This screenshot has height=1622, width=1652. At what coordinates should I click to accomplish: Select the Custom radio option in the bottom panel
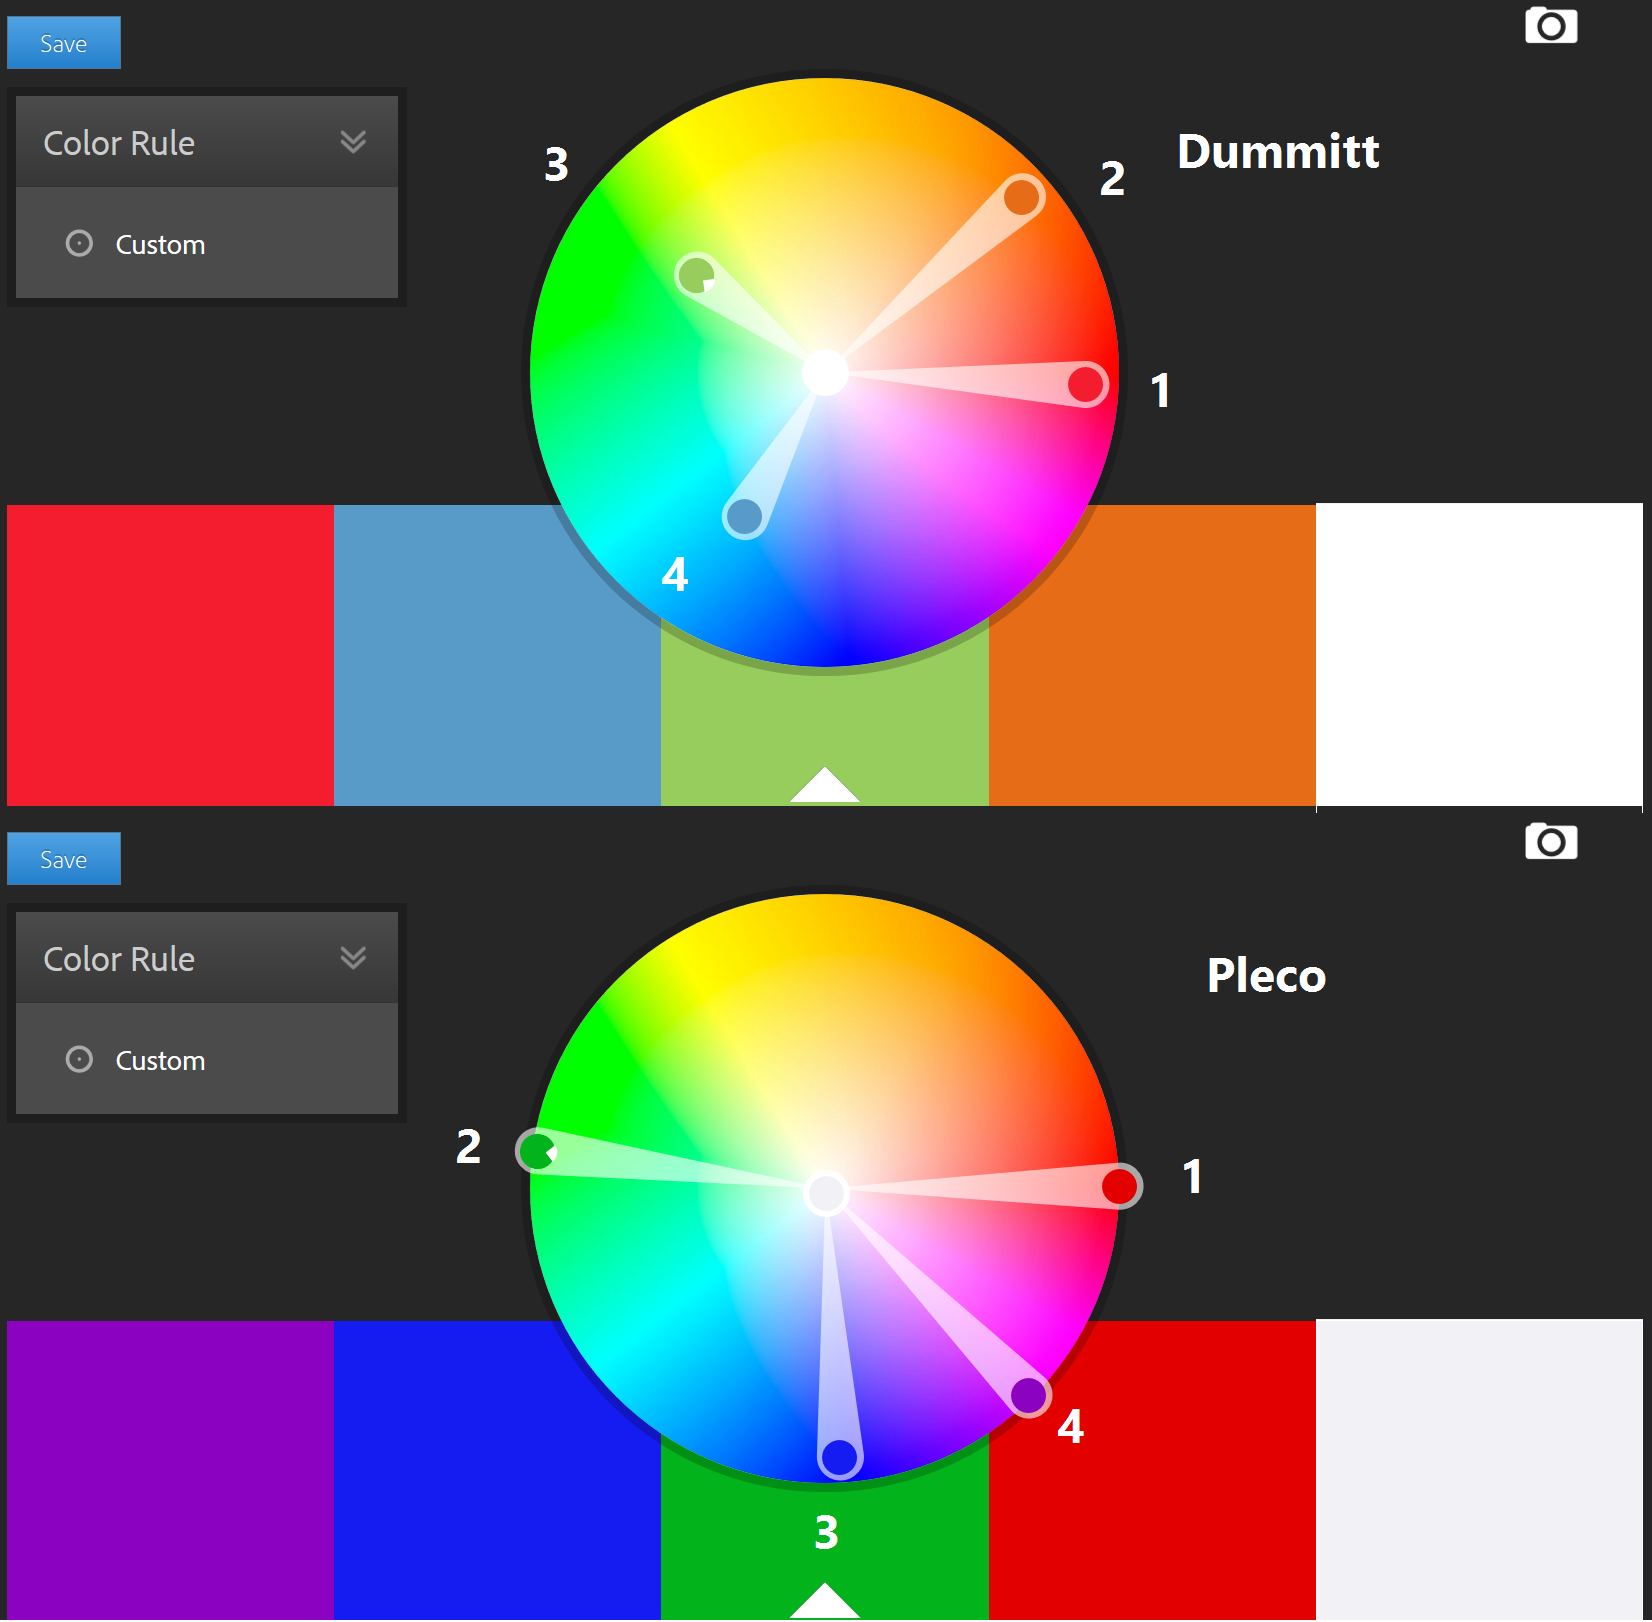[79, 1059]
